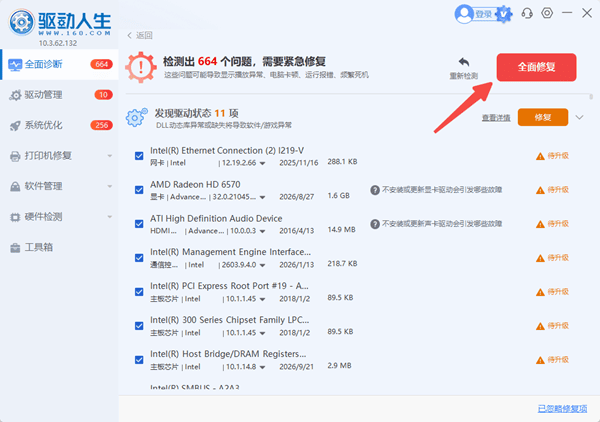The width and height of the screenshot is (600, 422).
Task: Click the user avatar login icon
Action: 464,14
